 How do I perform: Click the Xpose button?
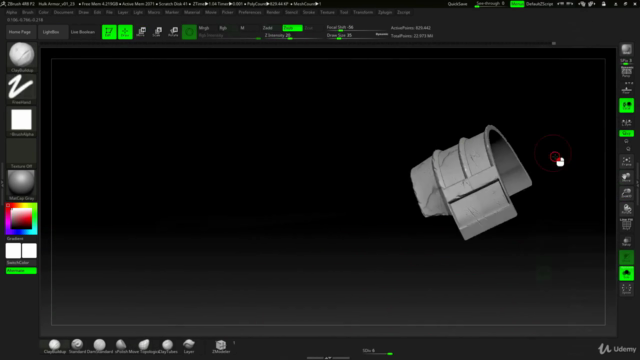(x=627, y=289)
